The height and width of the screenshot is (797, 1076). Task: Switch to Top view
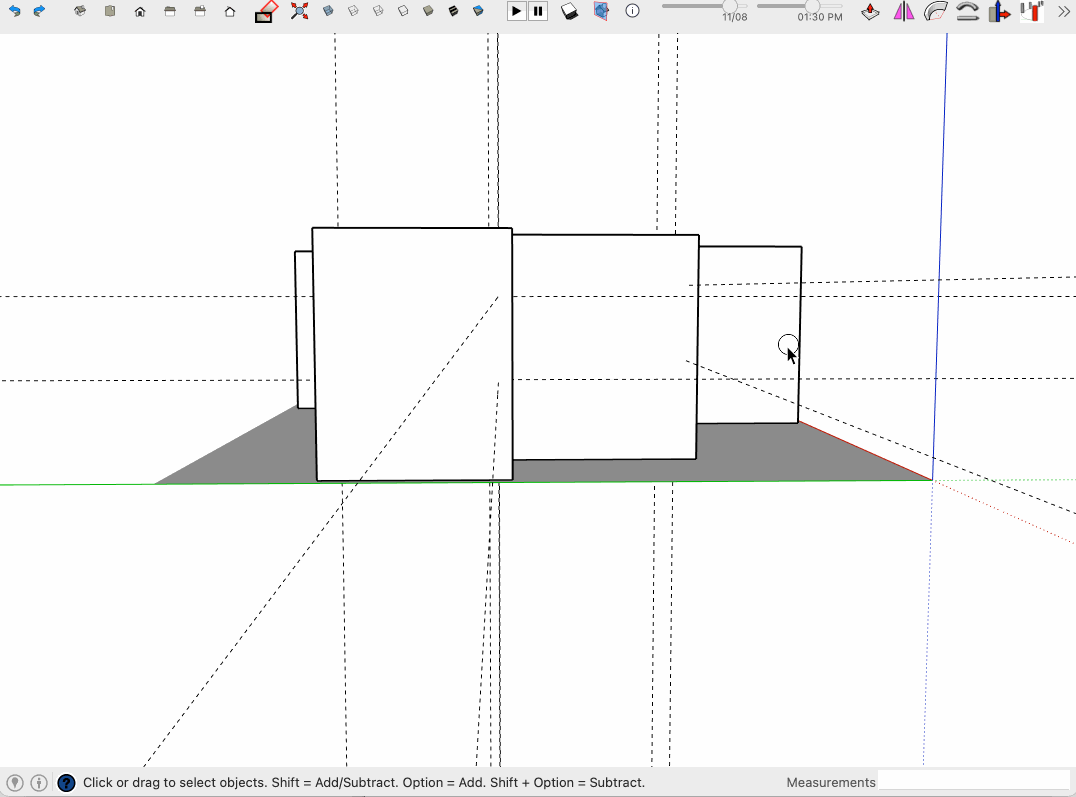tap(110, 11)
